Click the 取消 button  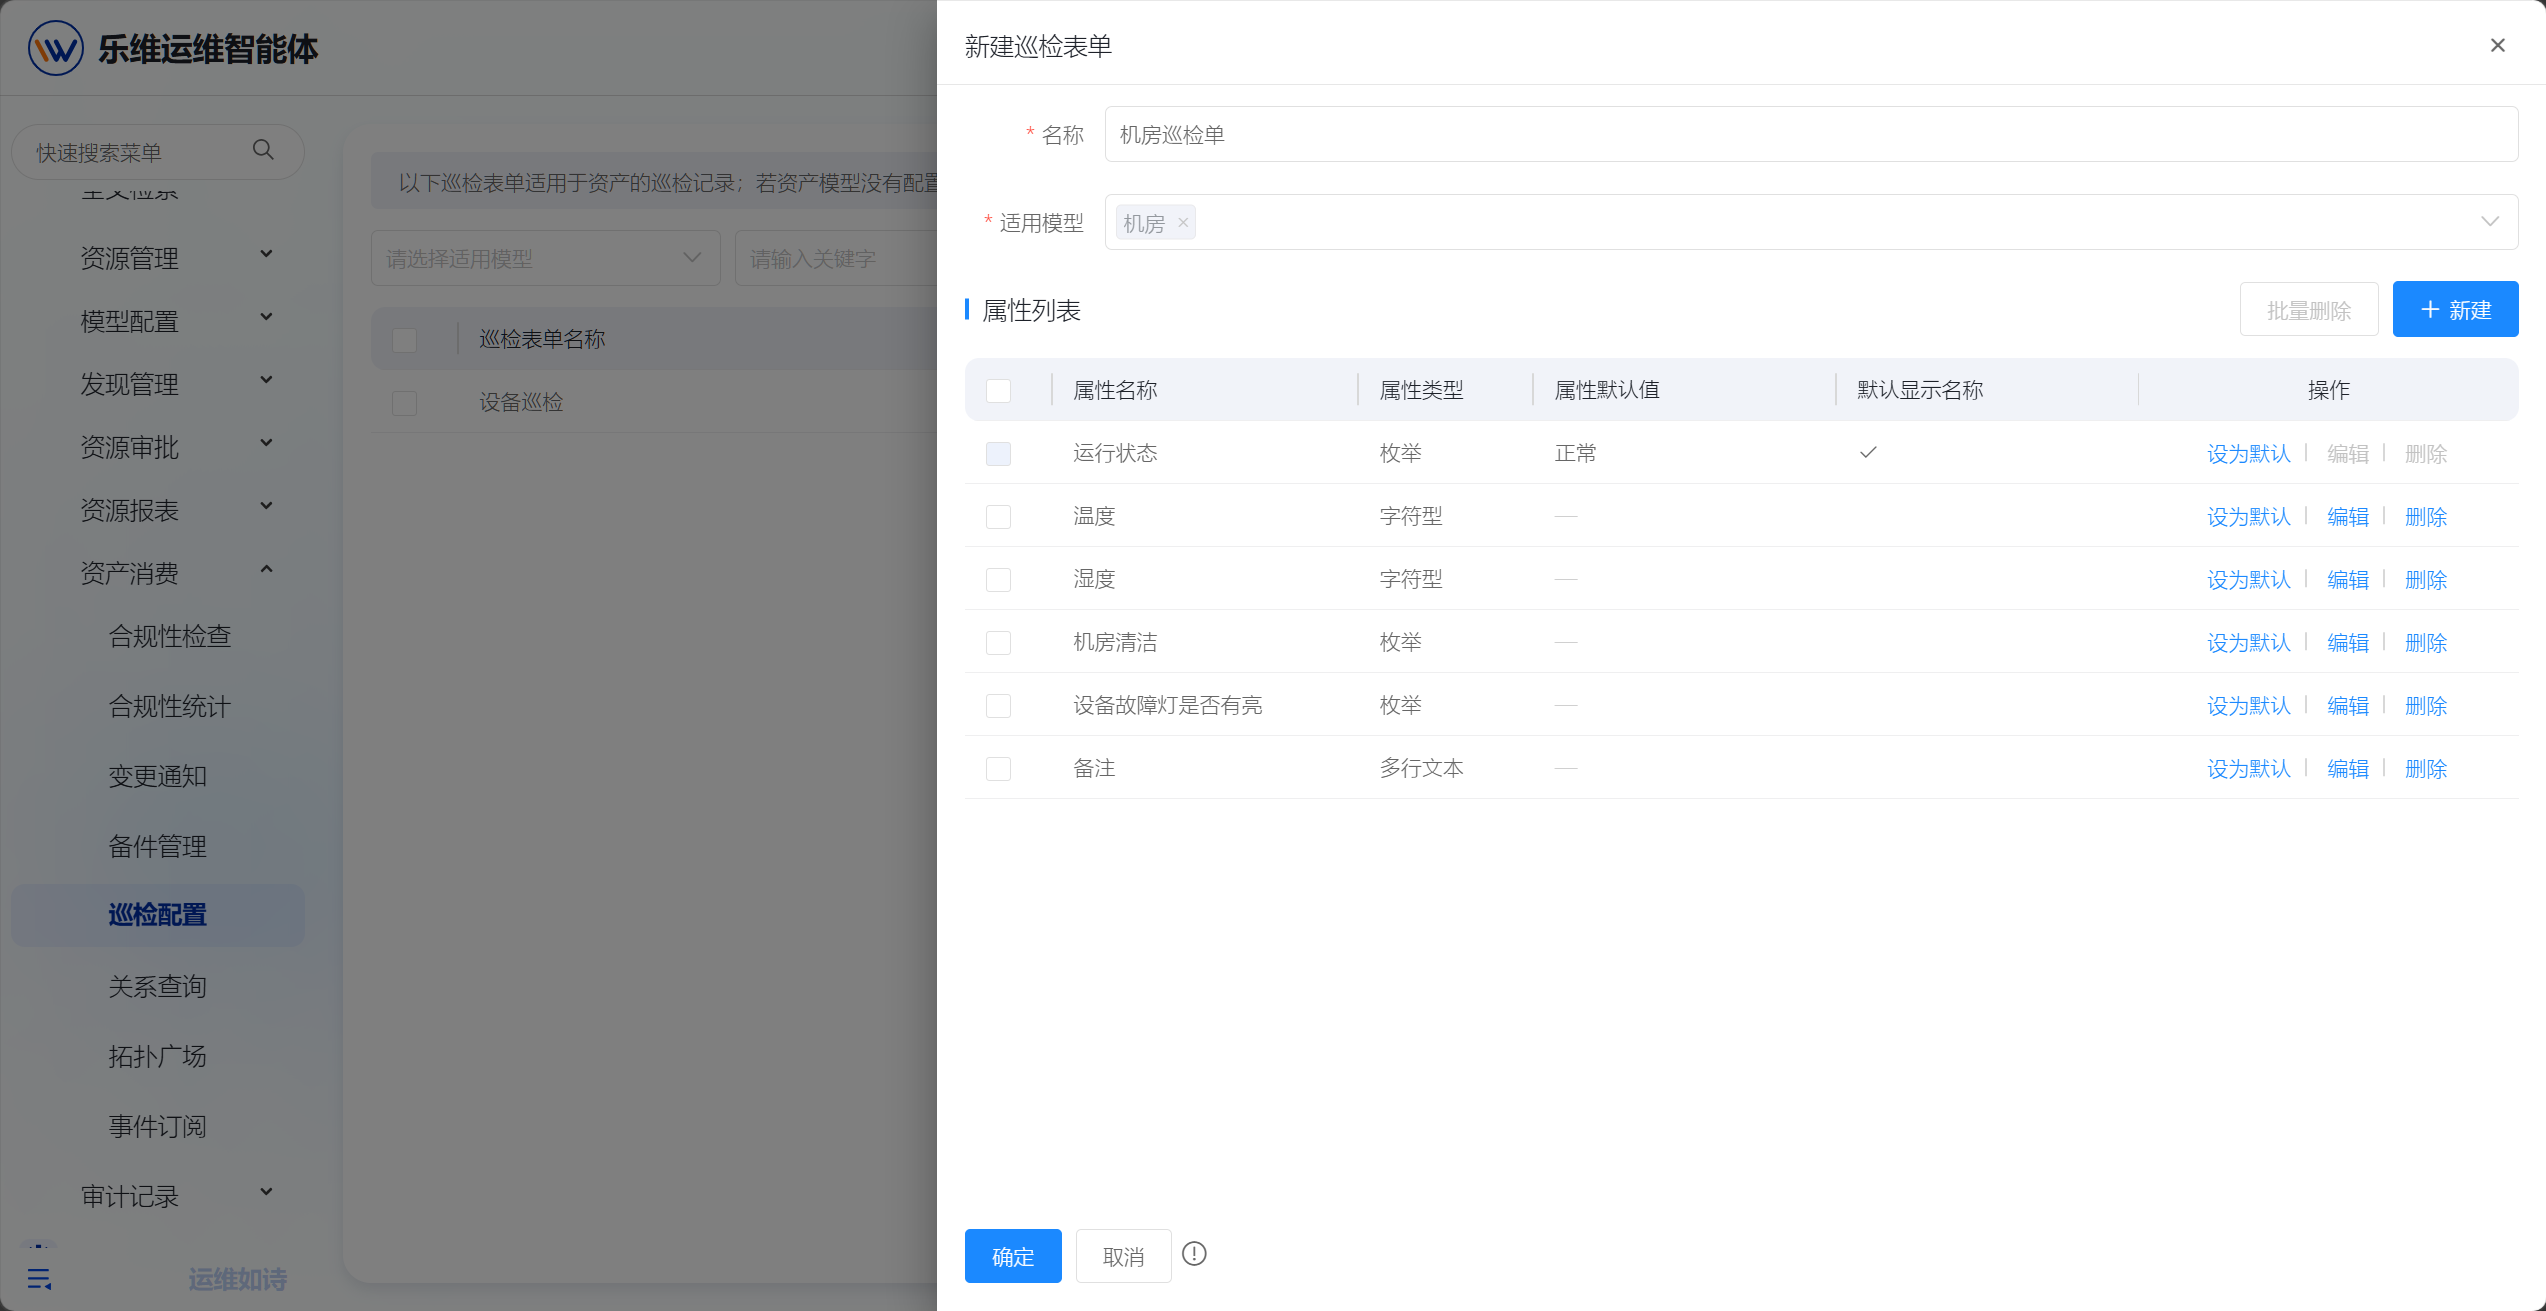[x=1123, y=1256]
